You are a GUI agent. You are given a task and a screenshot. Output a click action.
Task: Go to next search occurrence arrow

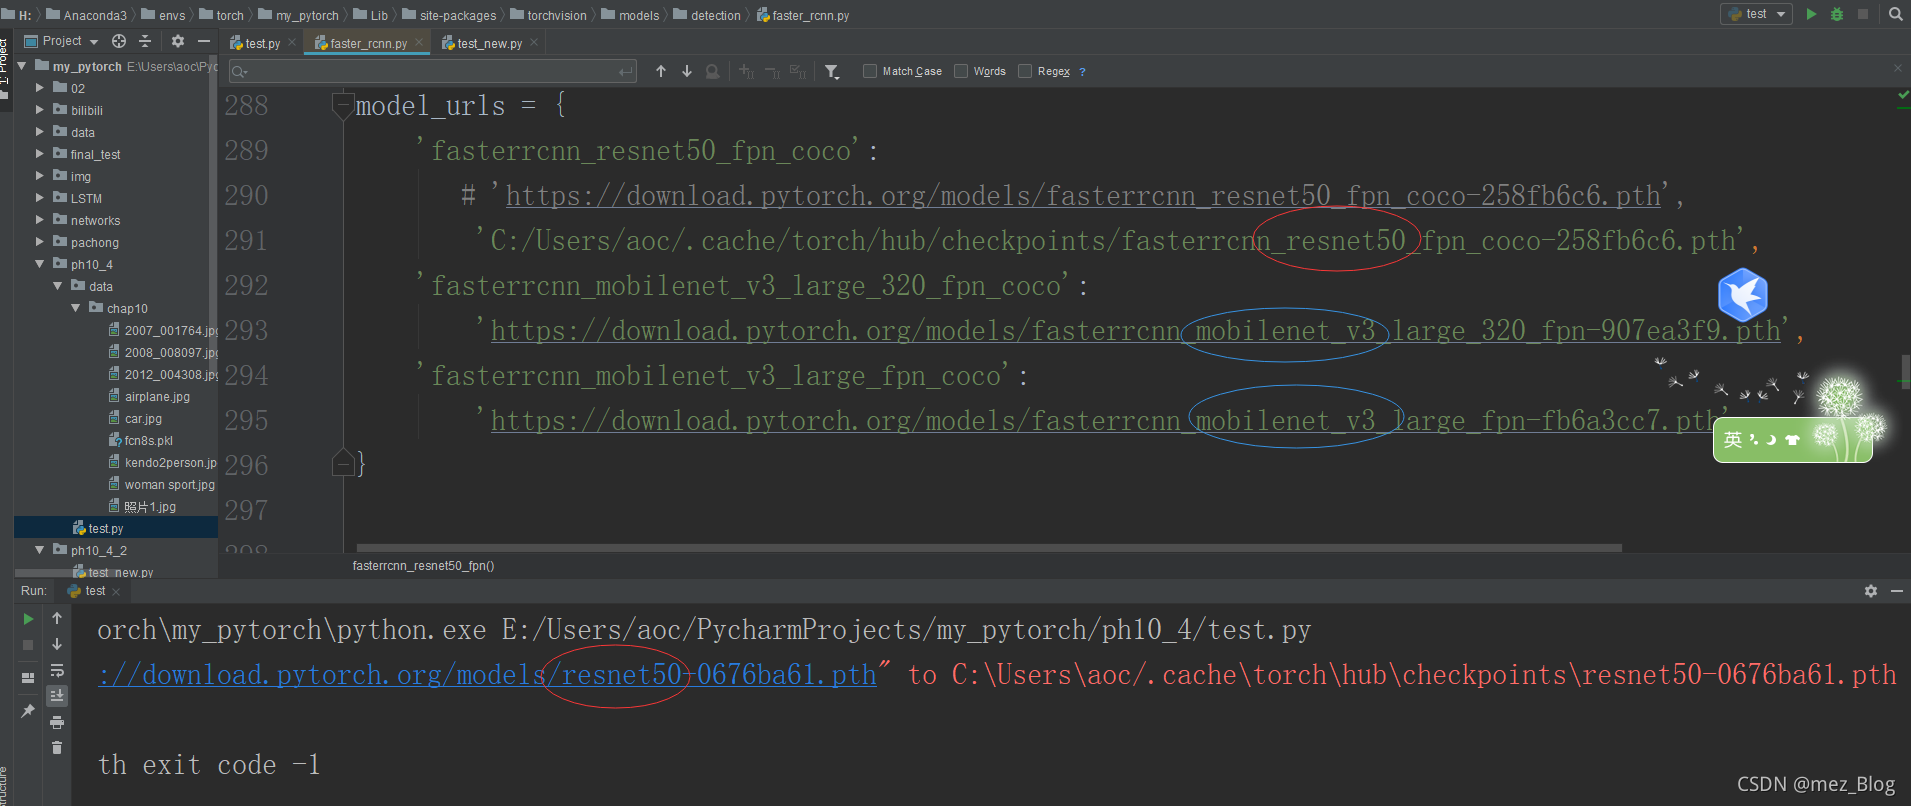pos(687,71)
